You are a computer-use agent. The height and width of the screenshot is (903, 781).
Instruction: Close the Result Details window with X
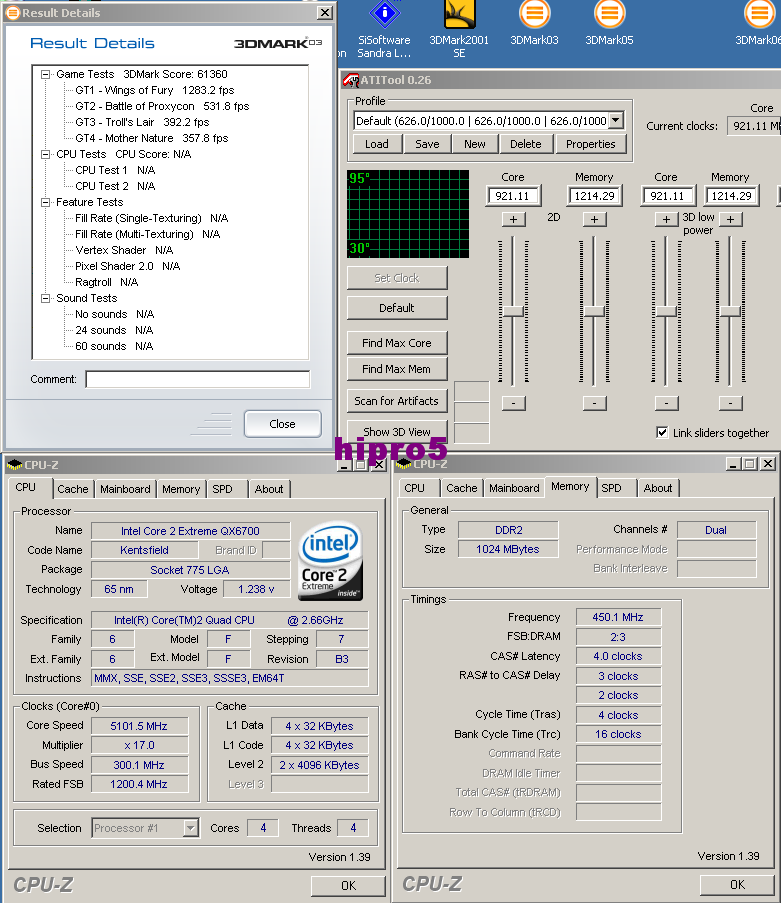point(325,12)
